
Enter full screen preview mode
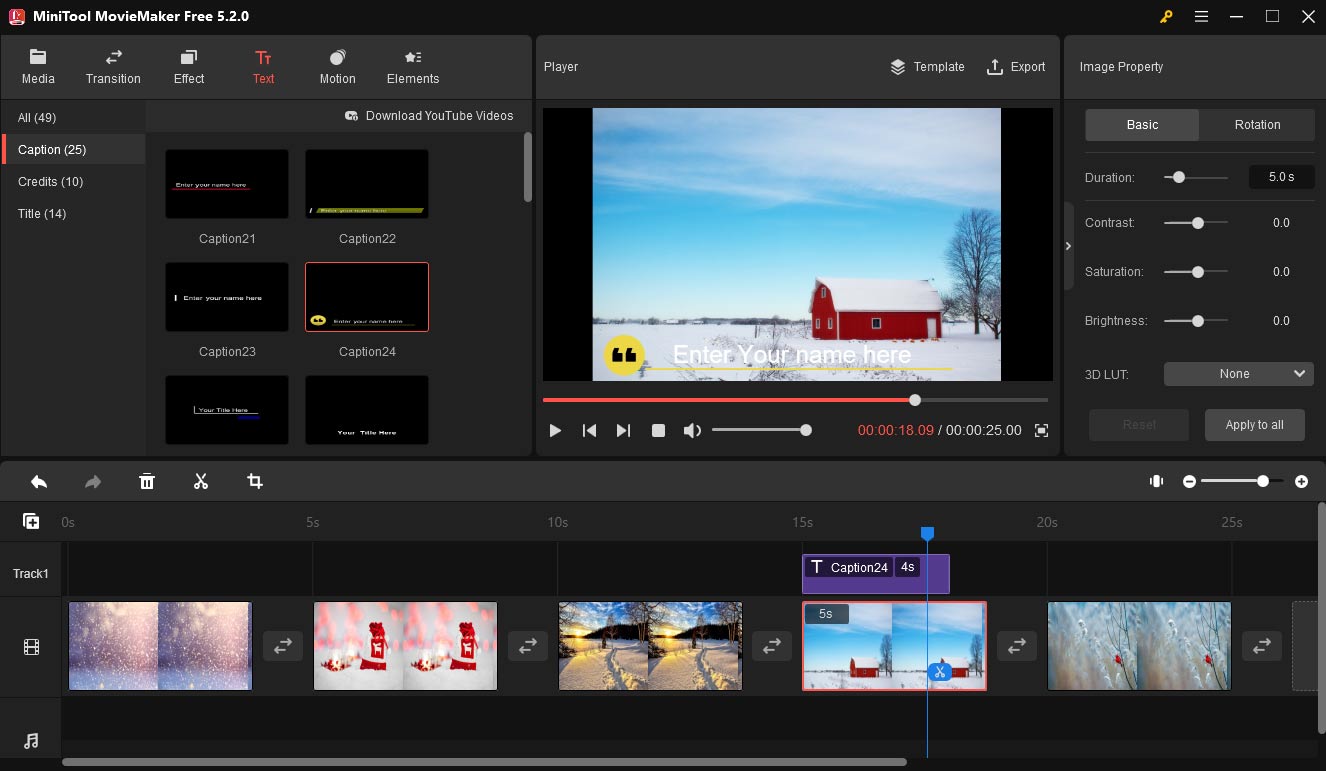pyautogui.click(x=1041, y=430)
